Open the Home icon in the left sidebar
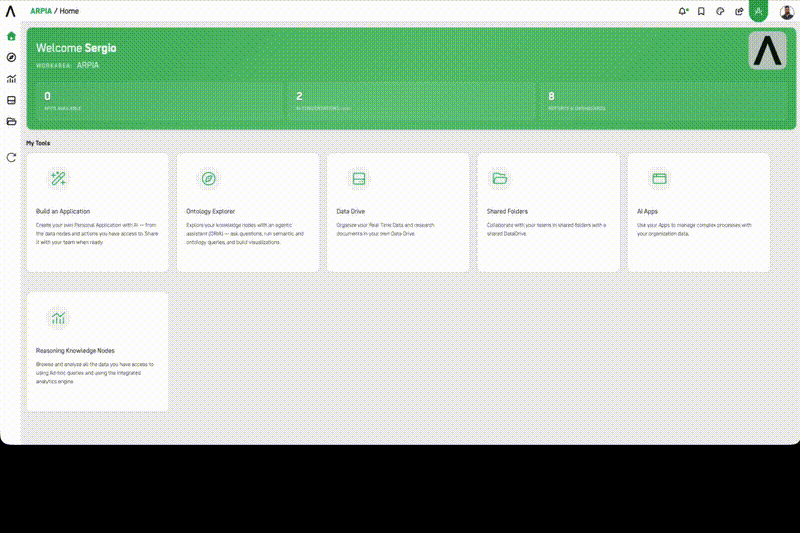The image size is (800, 533). click(x=11, y=36)
